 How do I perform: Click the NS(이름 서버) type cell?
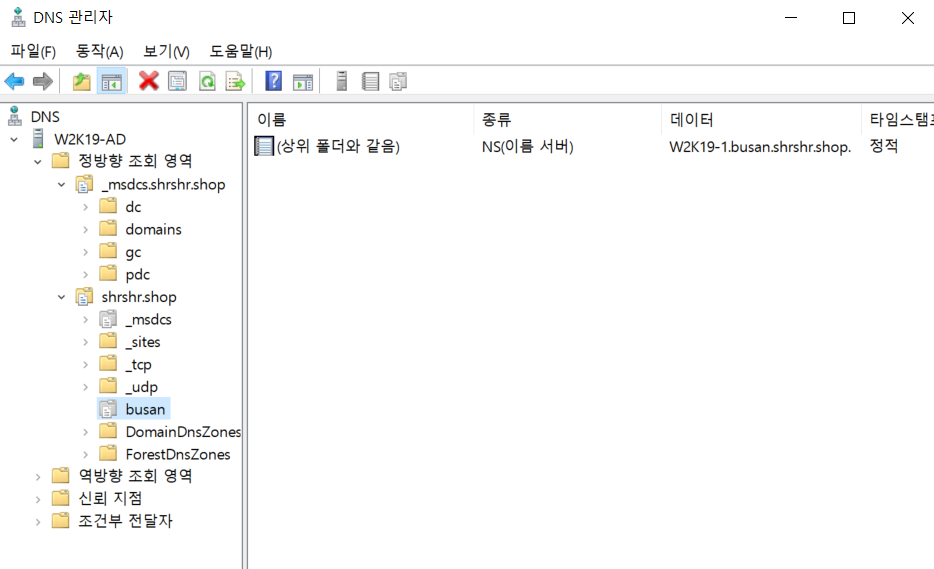(x=527, y=146)
